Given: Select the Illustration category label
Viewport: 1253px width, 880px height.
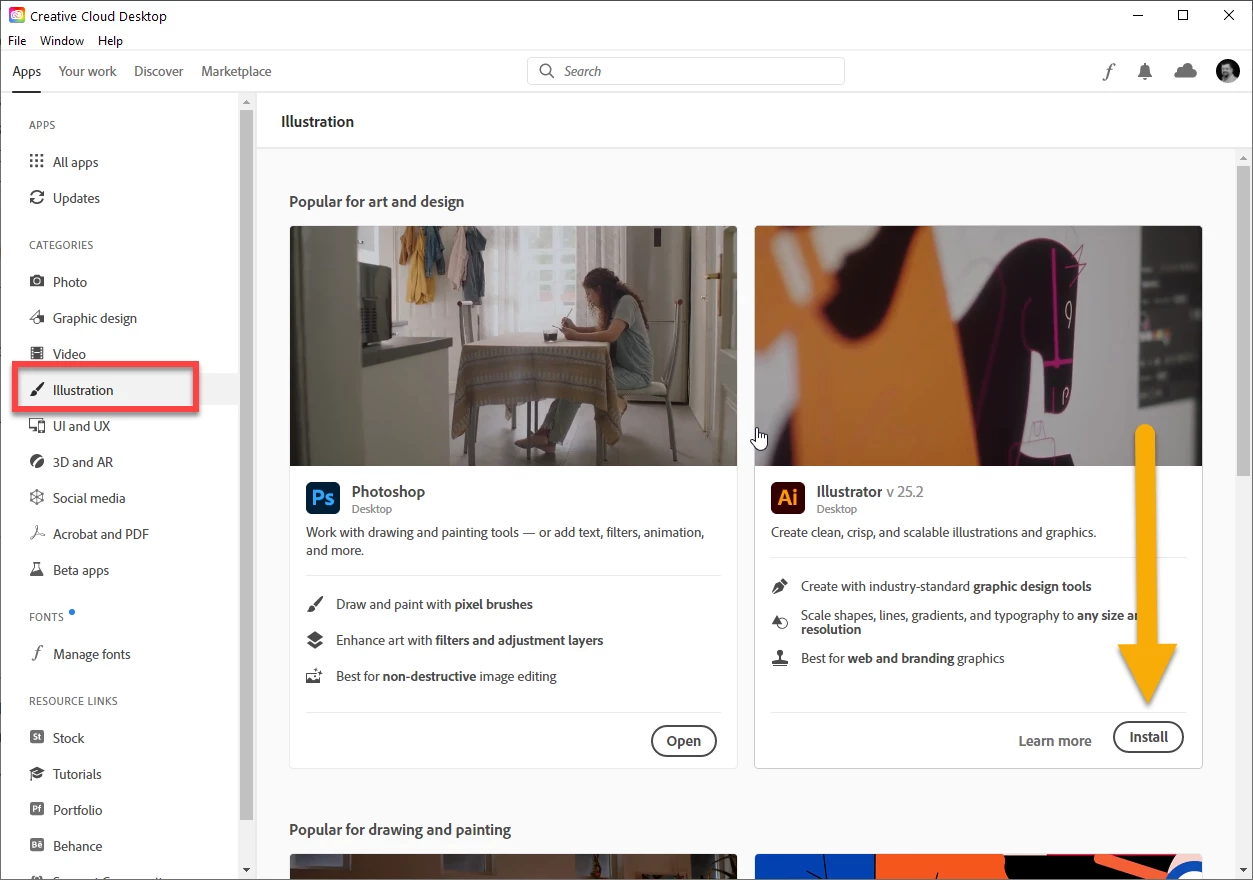Looking at the screenshot, I should 83,390.
